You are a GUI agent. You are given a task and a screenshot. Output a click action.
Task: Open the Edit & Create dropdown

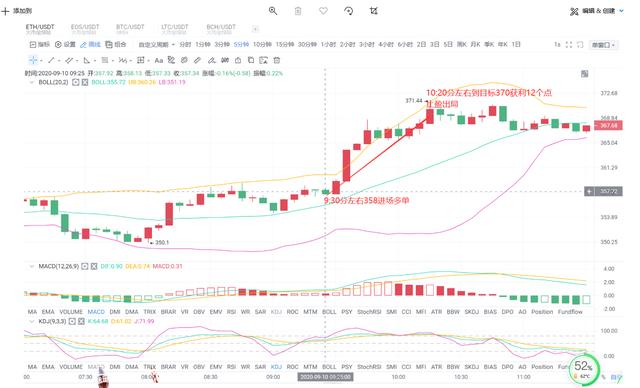click(597, 11)
